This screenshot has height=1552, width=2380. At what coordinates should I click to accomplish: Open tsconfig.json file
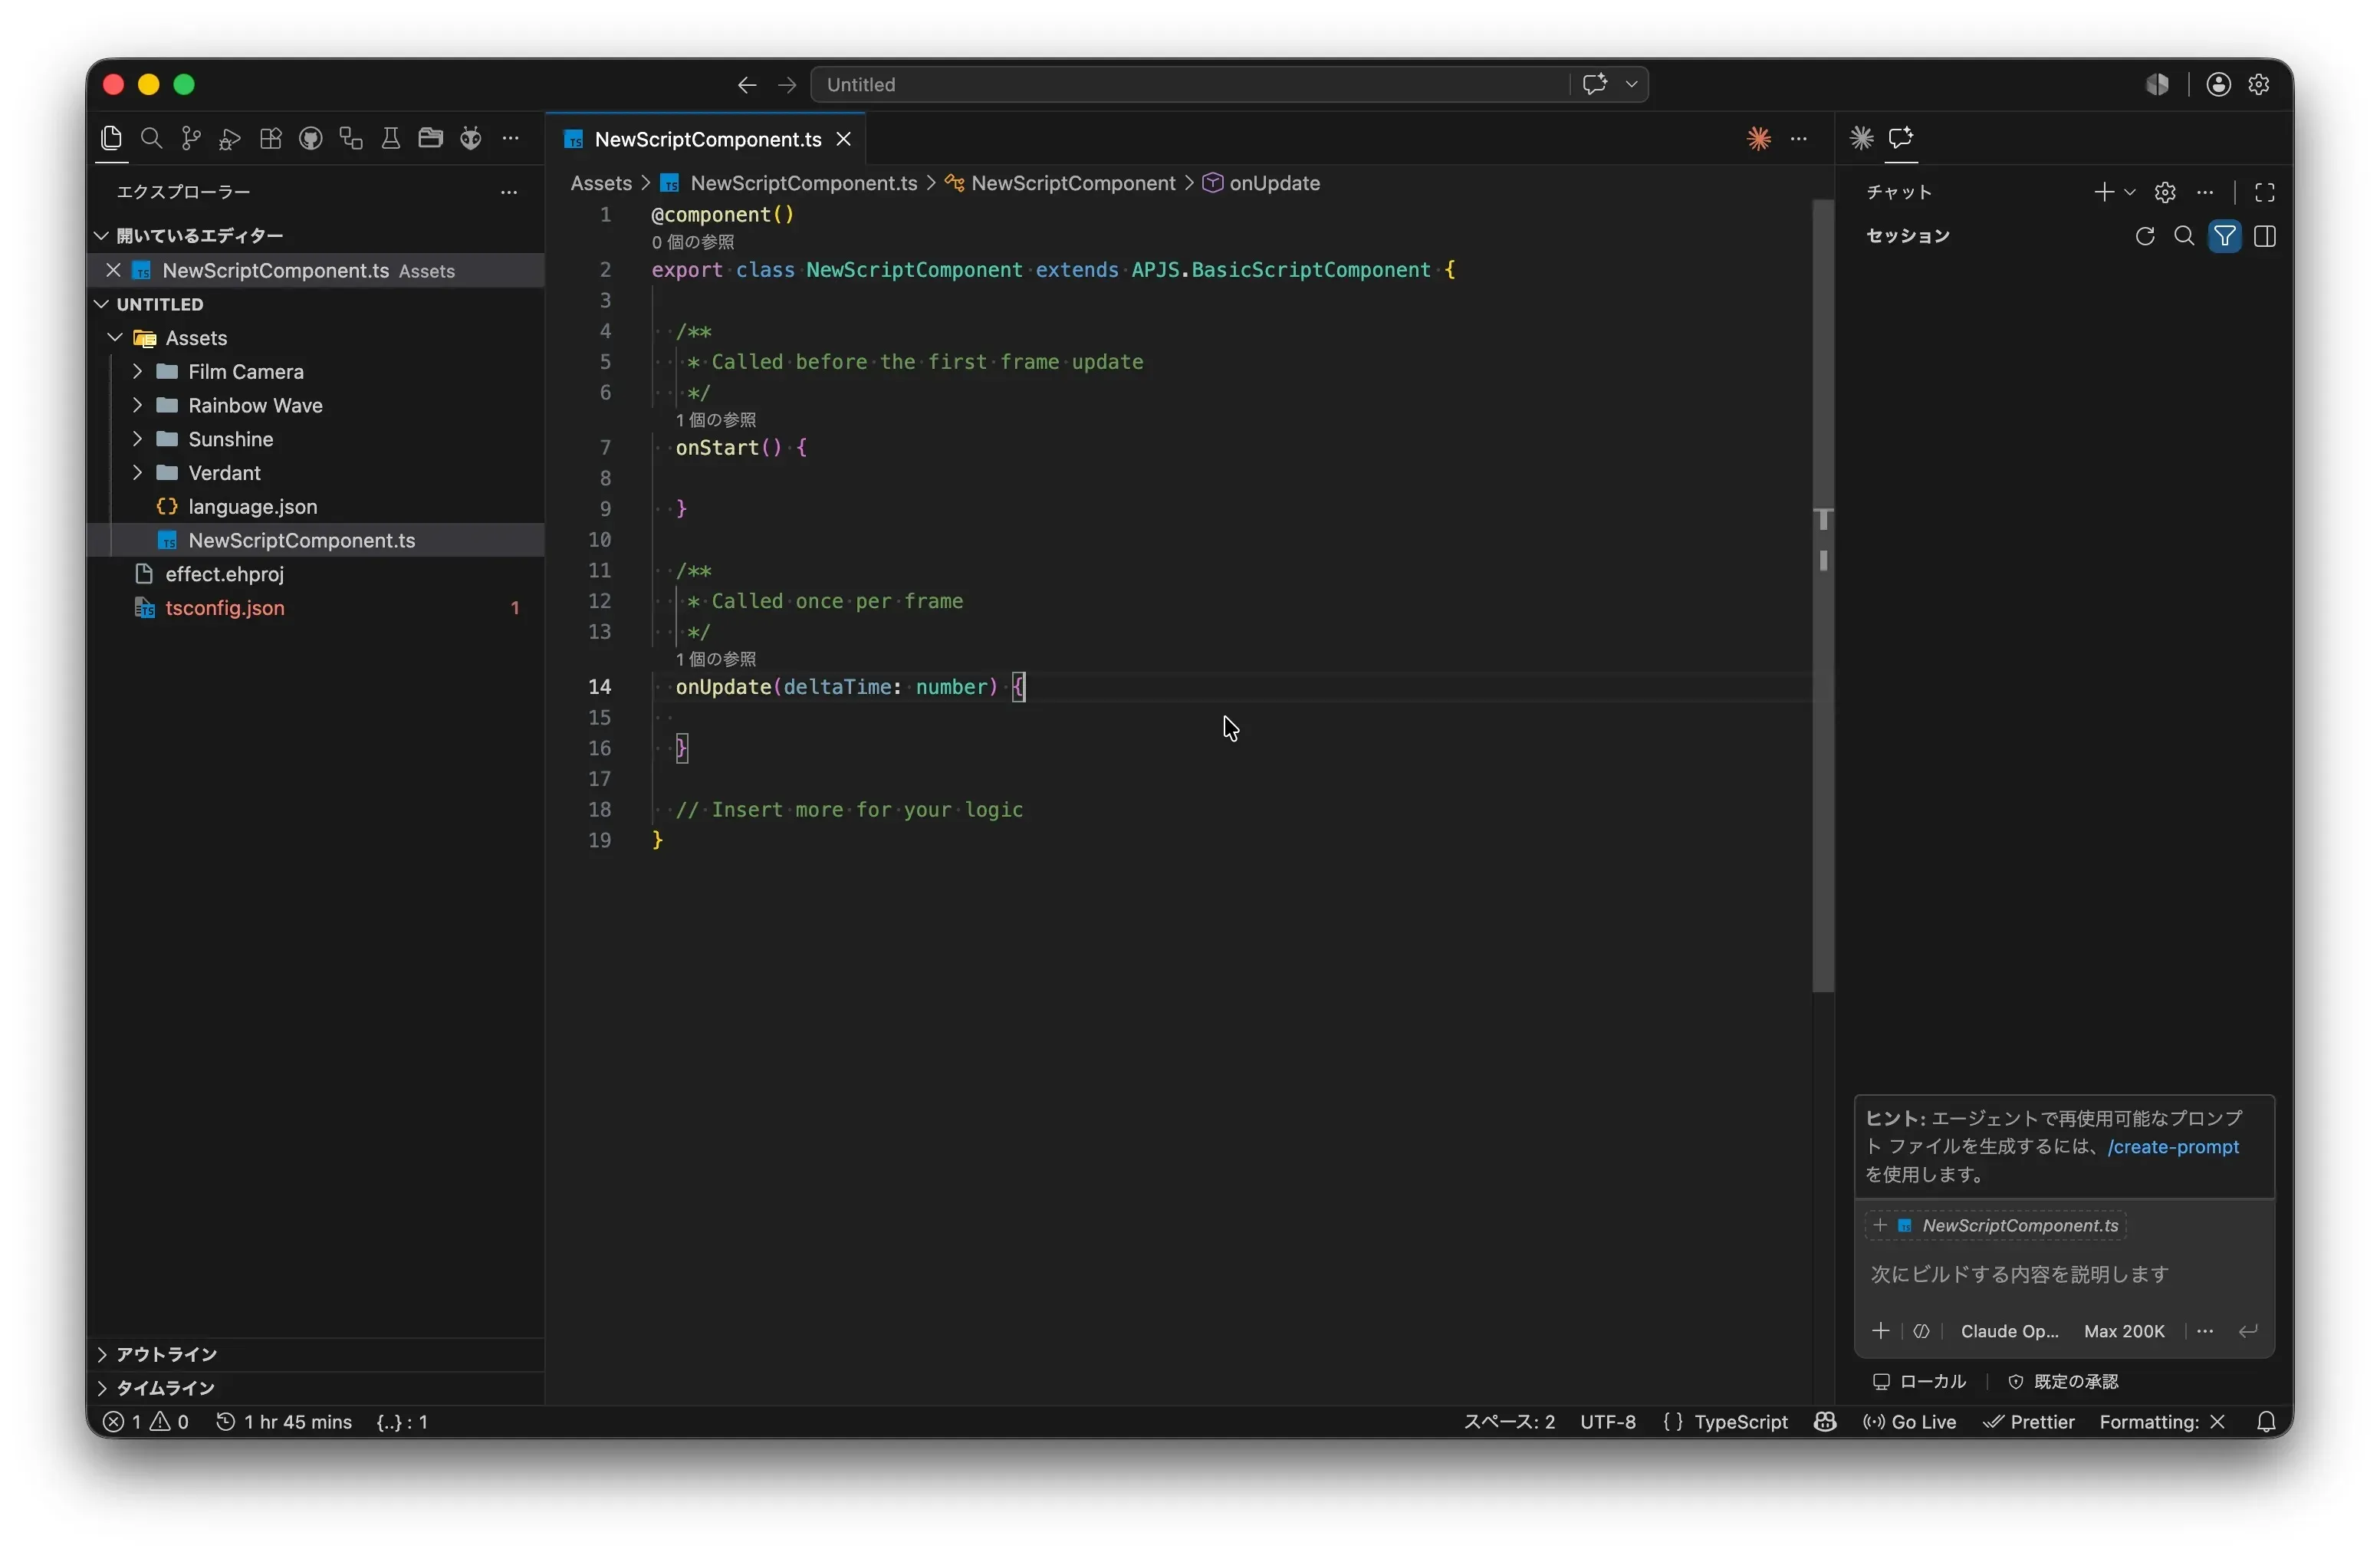[x=315, y=608]
